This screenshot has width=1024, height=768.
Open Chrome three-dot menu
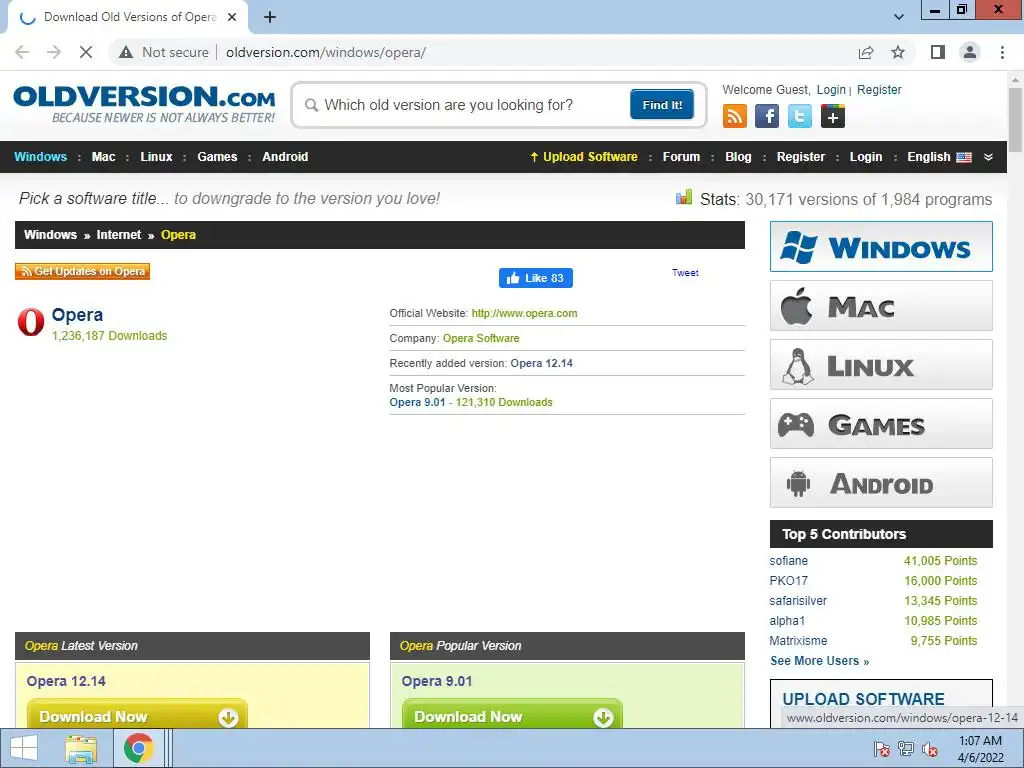click(x=1002, y=52)
